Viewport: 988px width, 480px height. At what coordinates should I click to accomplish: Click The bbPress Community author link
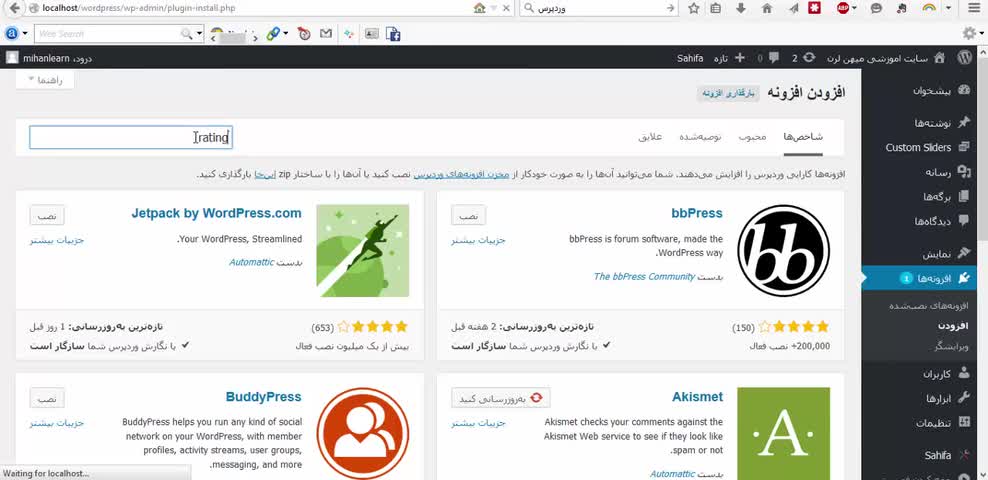click(x=644, y=277)
